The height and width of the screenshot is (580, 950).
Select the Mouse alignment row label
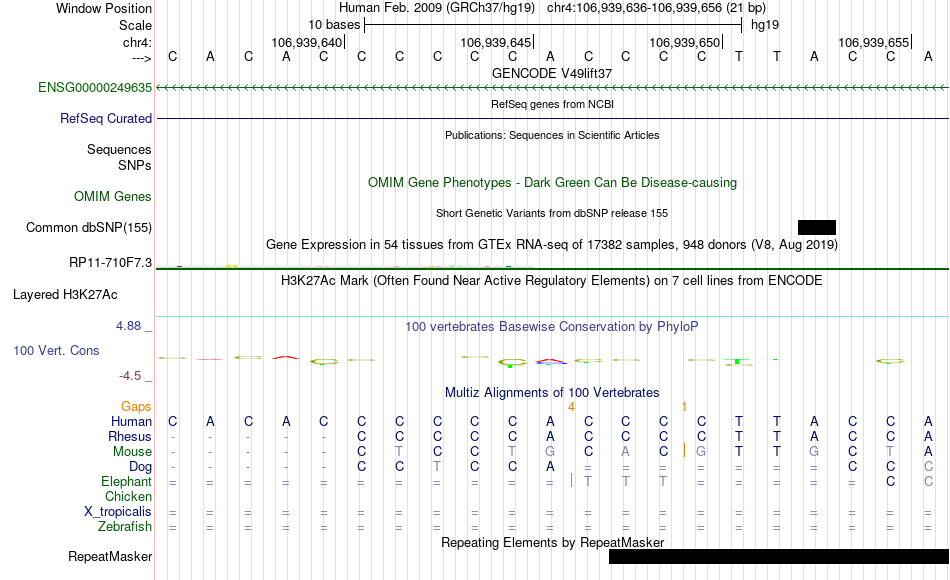click(132, 452)
